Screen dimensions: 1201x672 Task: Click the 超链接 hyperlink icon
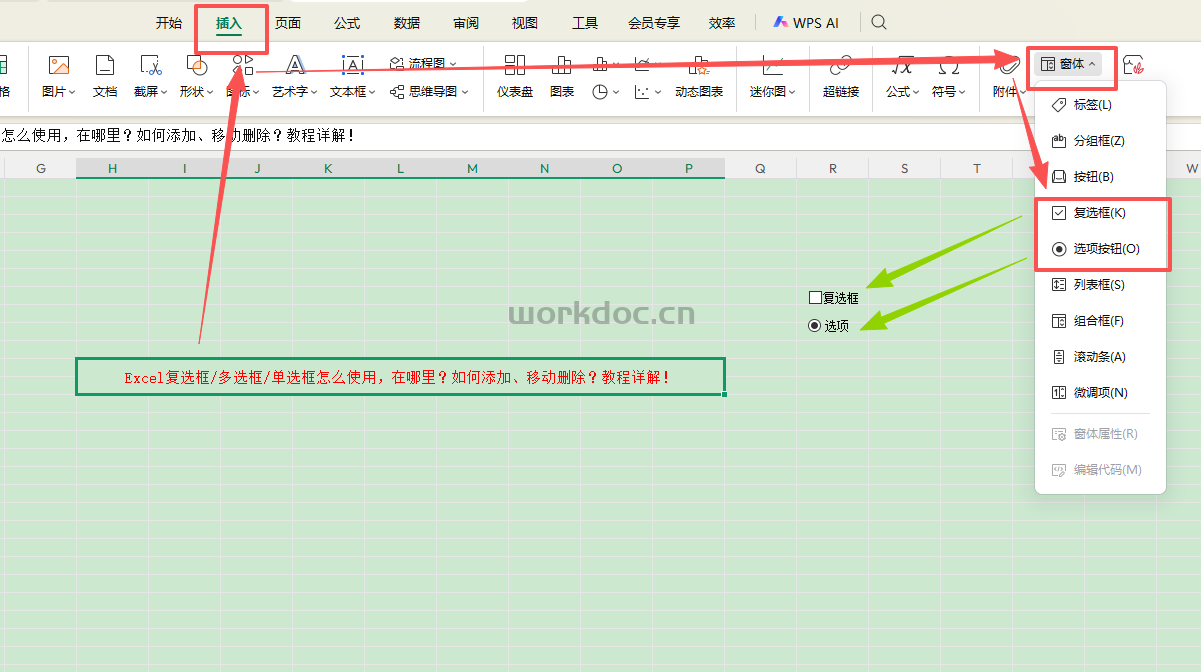tap(841, 66)
